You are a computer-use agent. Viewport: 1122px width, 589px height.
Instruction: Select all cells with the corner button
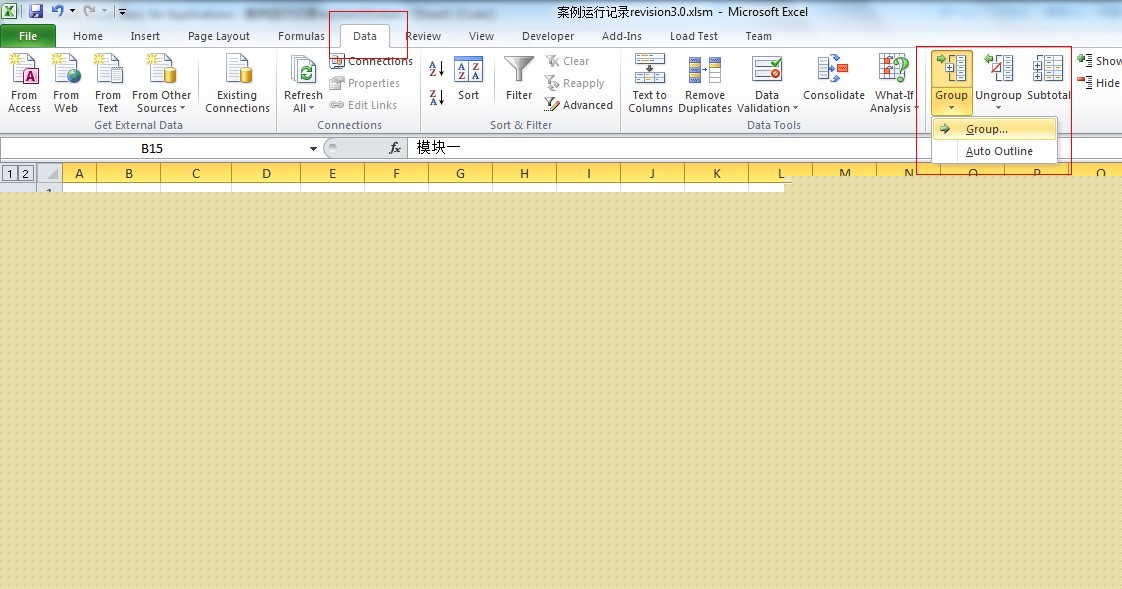50,174
